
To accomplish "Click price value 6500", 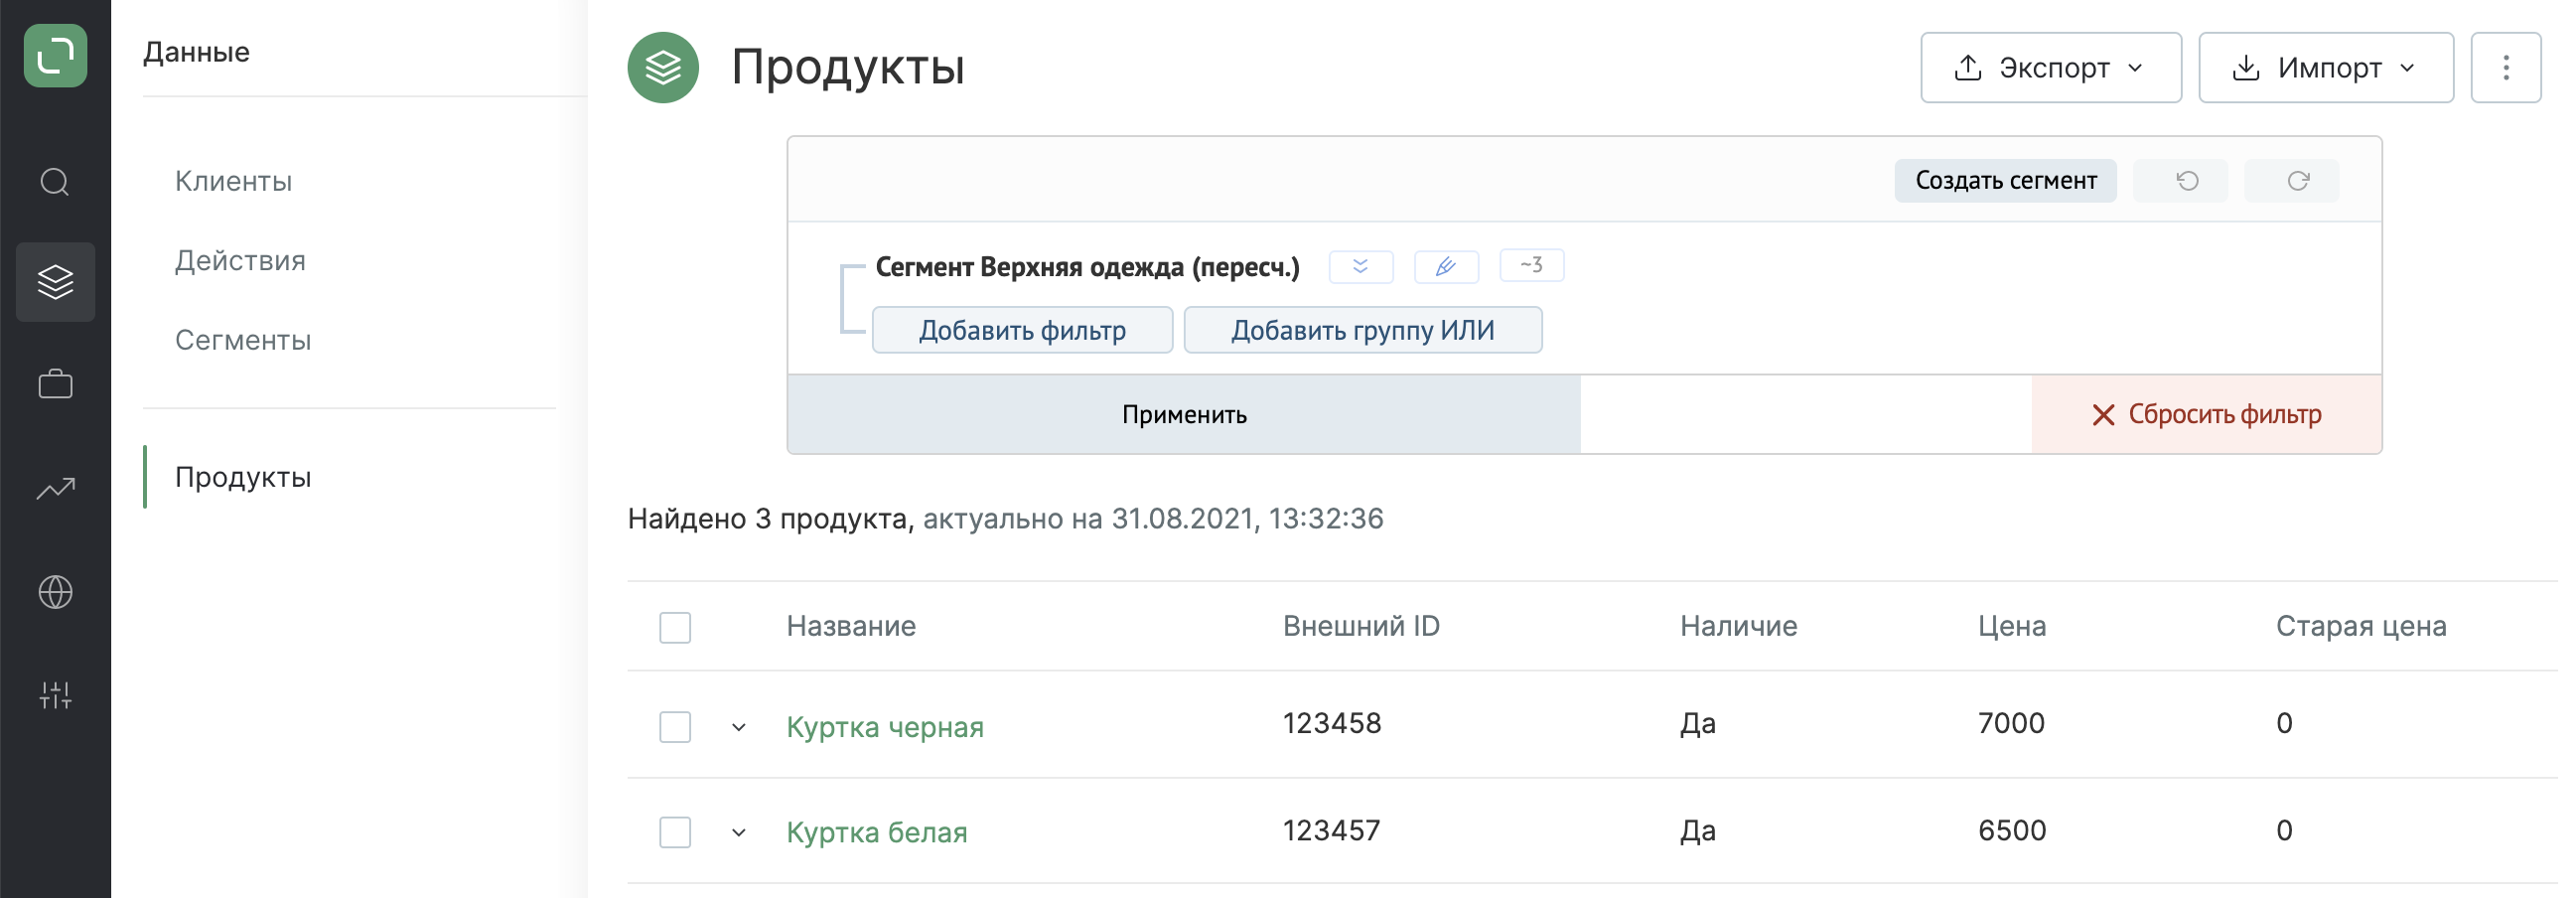I will coord(2012,830).
